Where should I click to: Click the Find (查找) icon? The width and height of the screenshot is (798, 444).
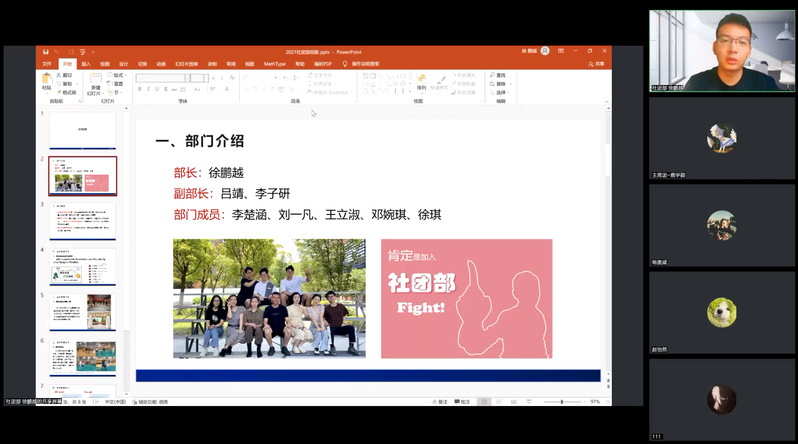click(x=497, y=75)
